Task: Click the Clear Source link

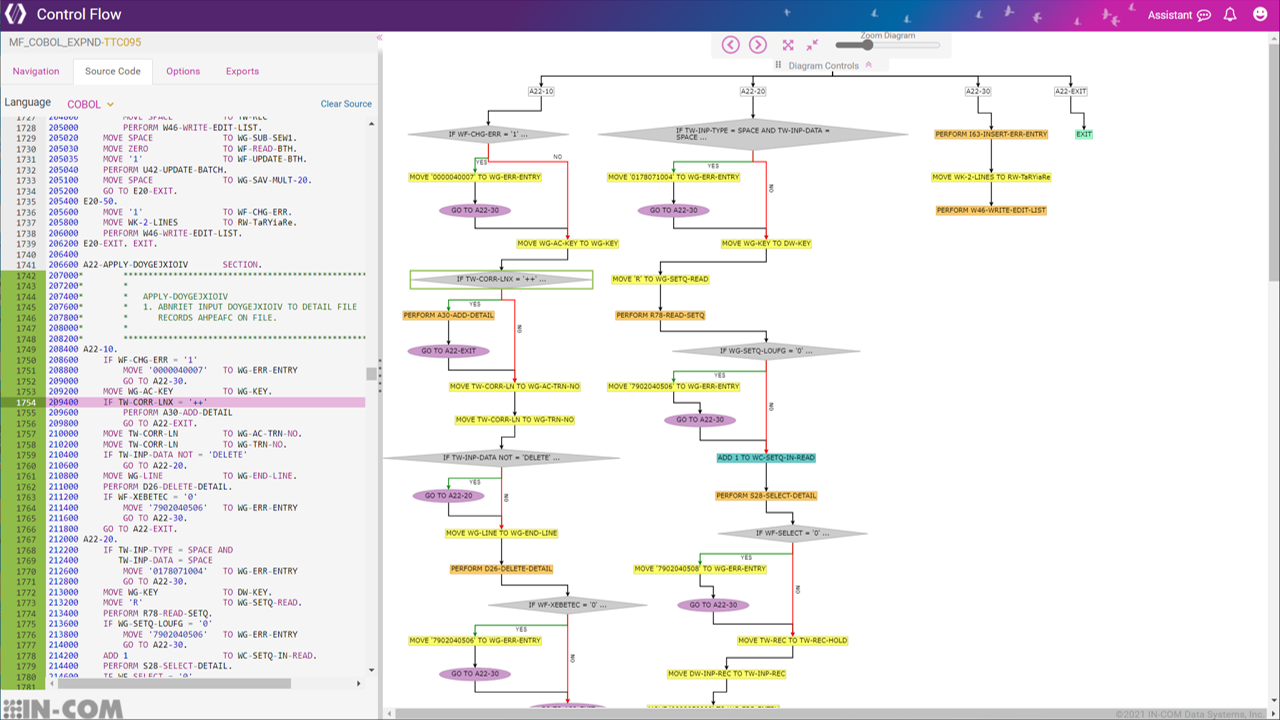Action: pos(345,103)
